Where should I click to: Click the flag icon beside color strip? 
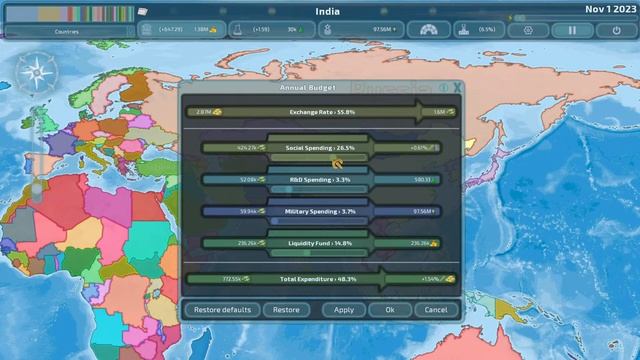(x=142, y=11)
